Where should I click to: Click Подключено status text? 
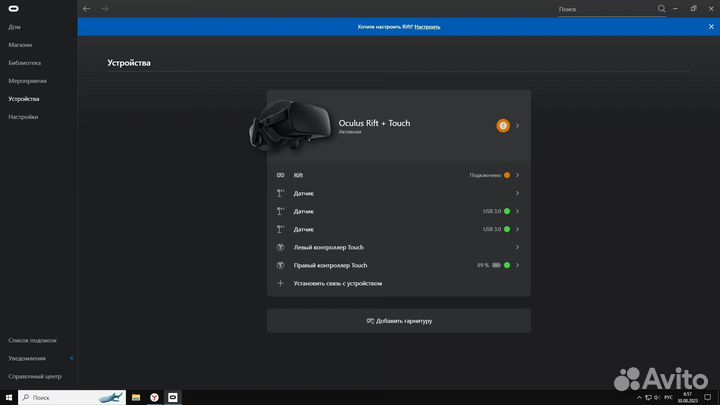coord(485,175)
